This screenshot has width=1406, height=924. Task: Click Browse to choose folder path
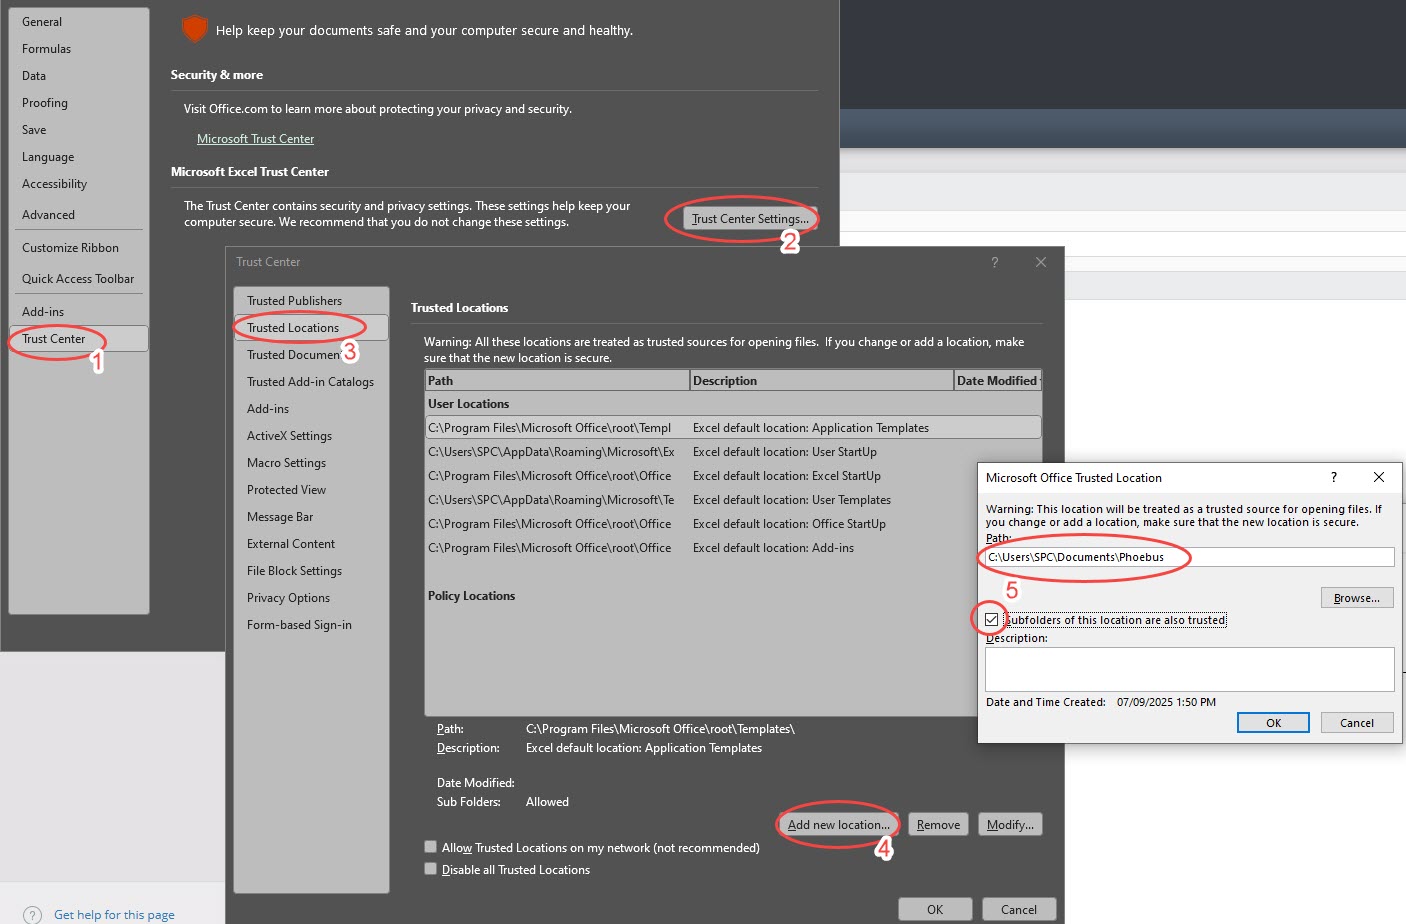coord(1356,598)
